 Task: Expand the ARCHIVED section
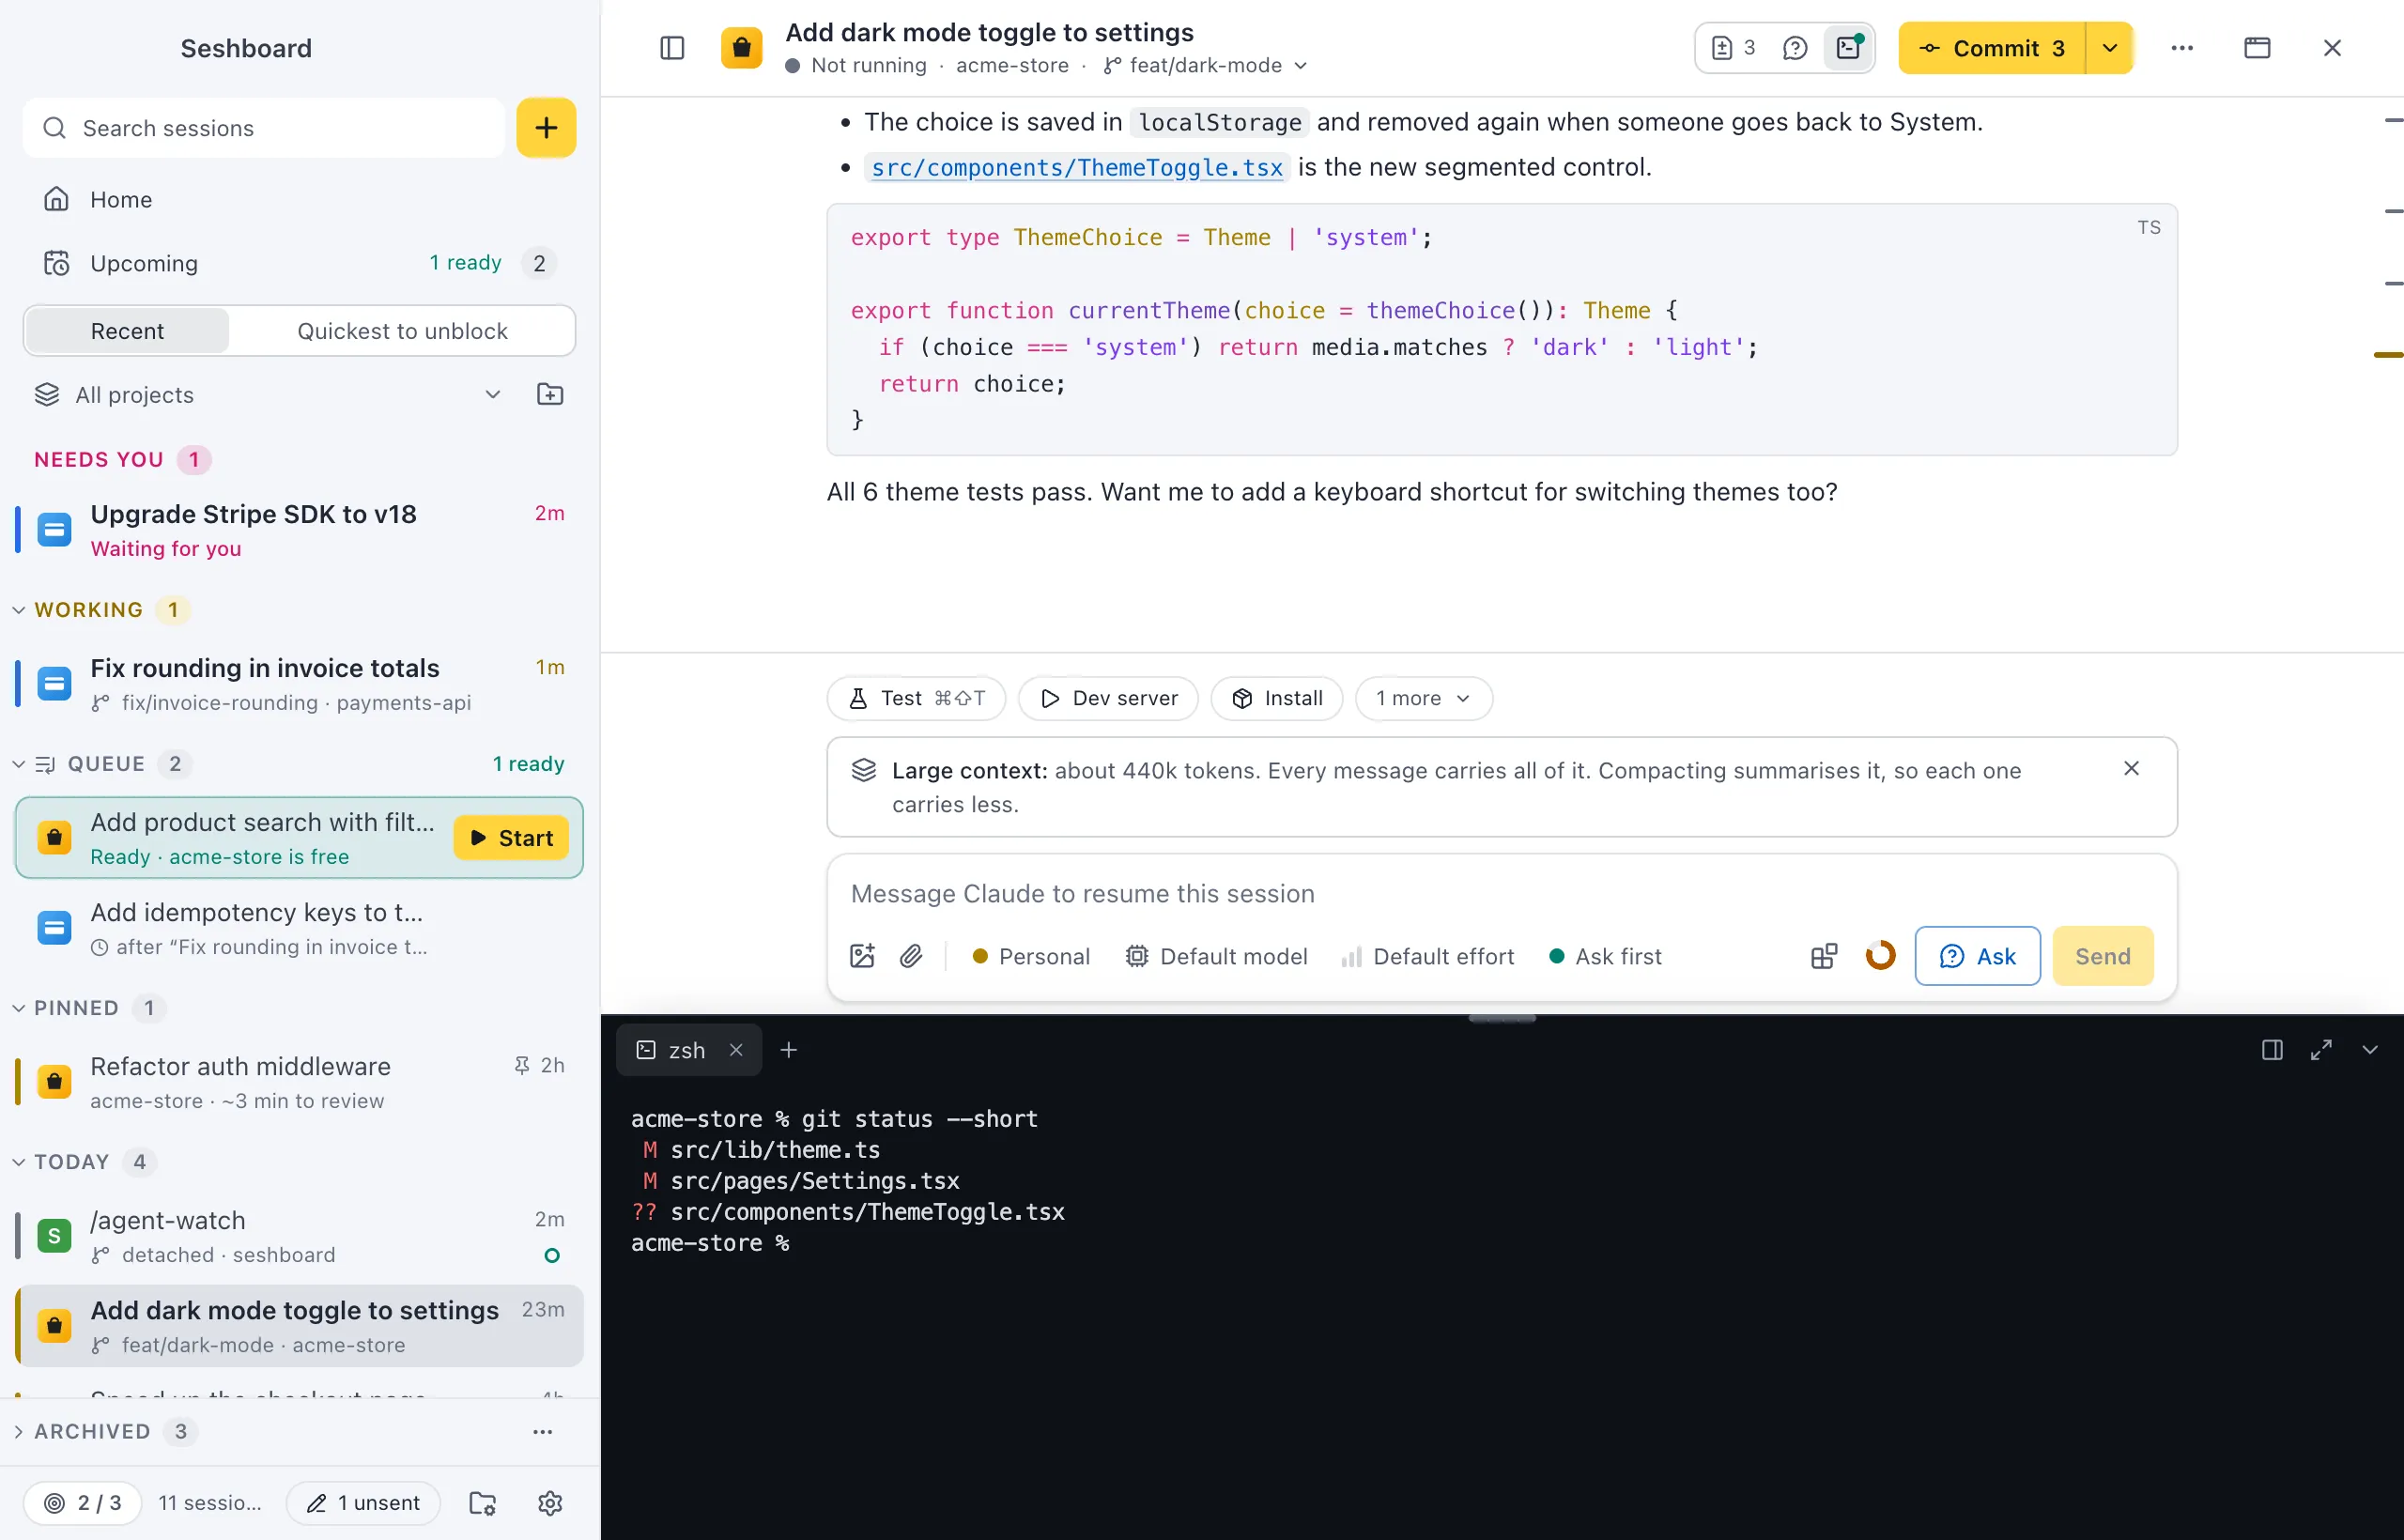(18, 1432)
